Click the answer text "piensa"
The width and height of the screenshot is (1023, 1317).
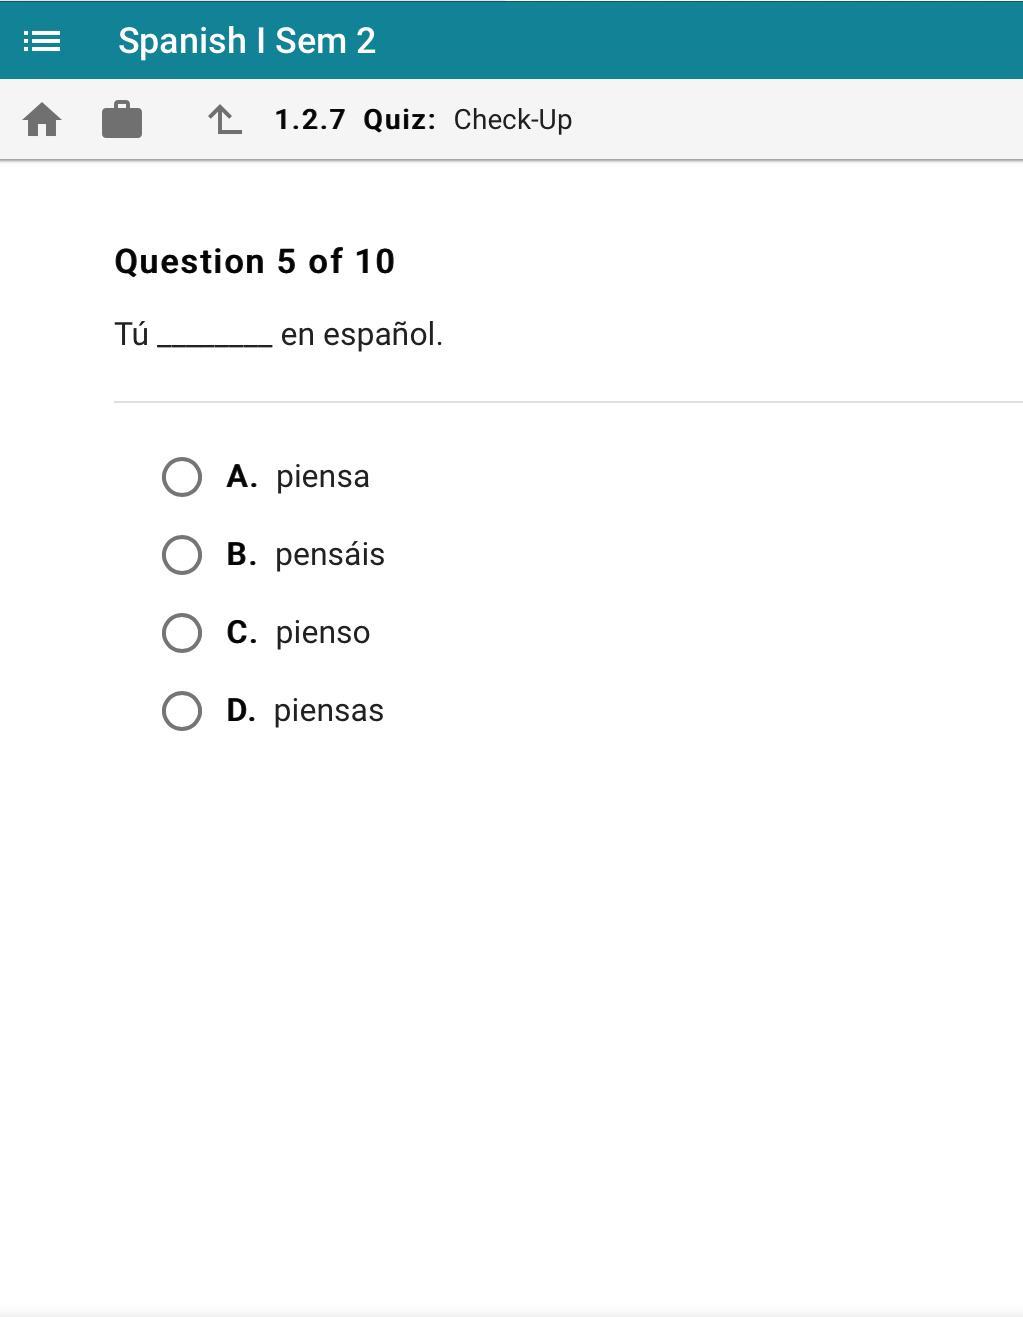tap(322, 477)
